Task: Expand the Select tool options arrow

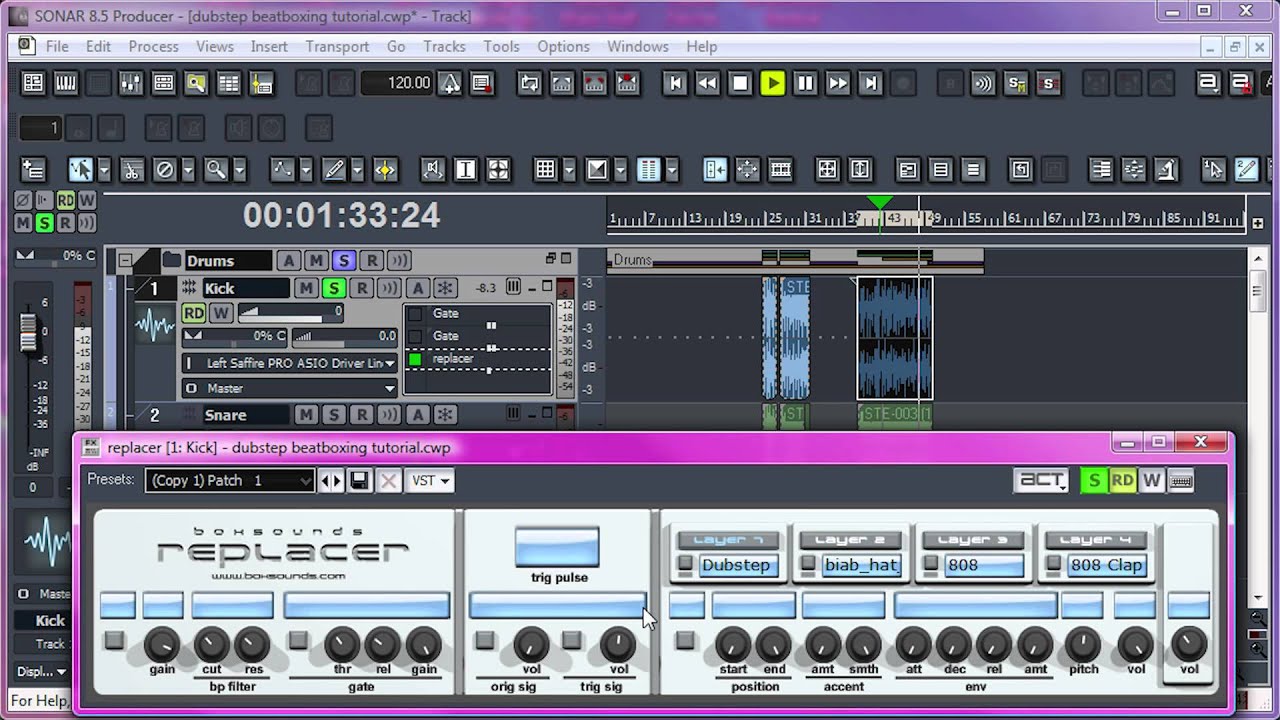Action: [104, 170]
